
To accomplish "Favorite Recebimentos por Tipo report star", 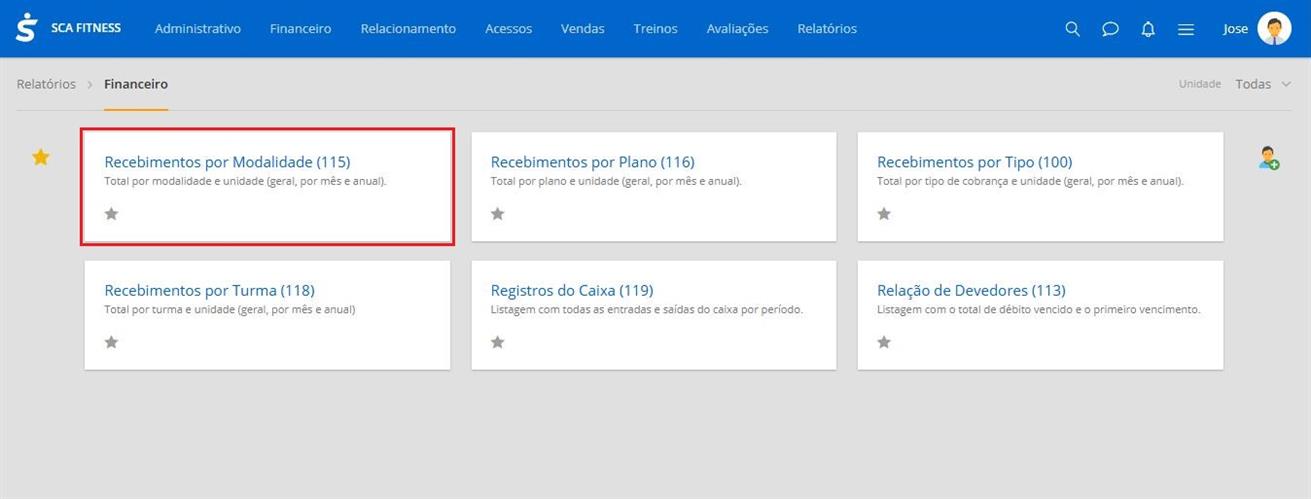I will pos(884,214).
